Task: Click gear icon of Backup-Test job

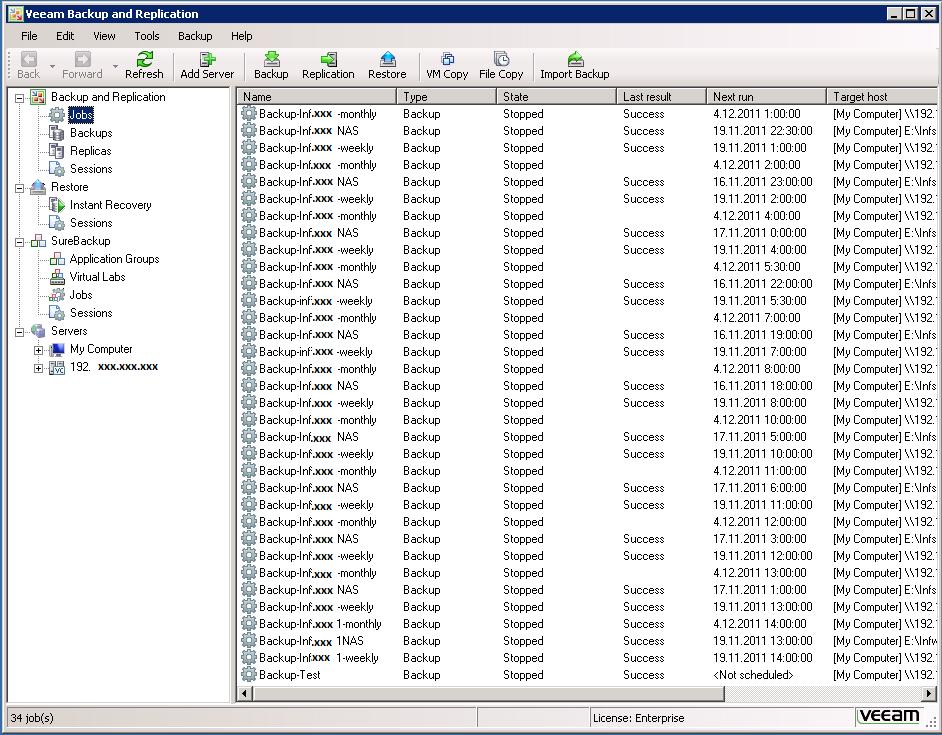Action: 249,674
